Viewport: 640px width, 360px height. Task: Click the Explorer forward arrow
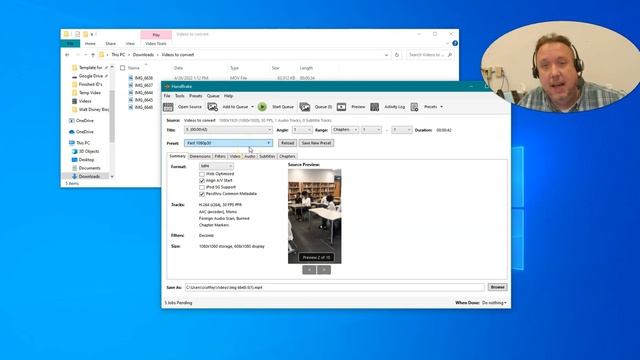pos(78,55)
